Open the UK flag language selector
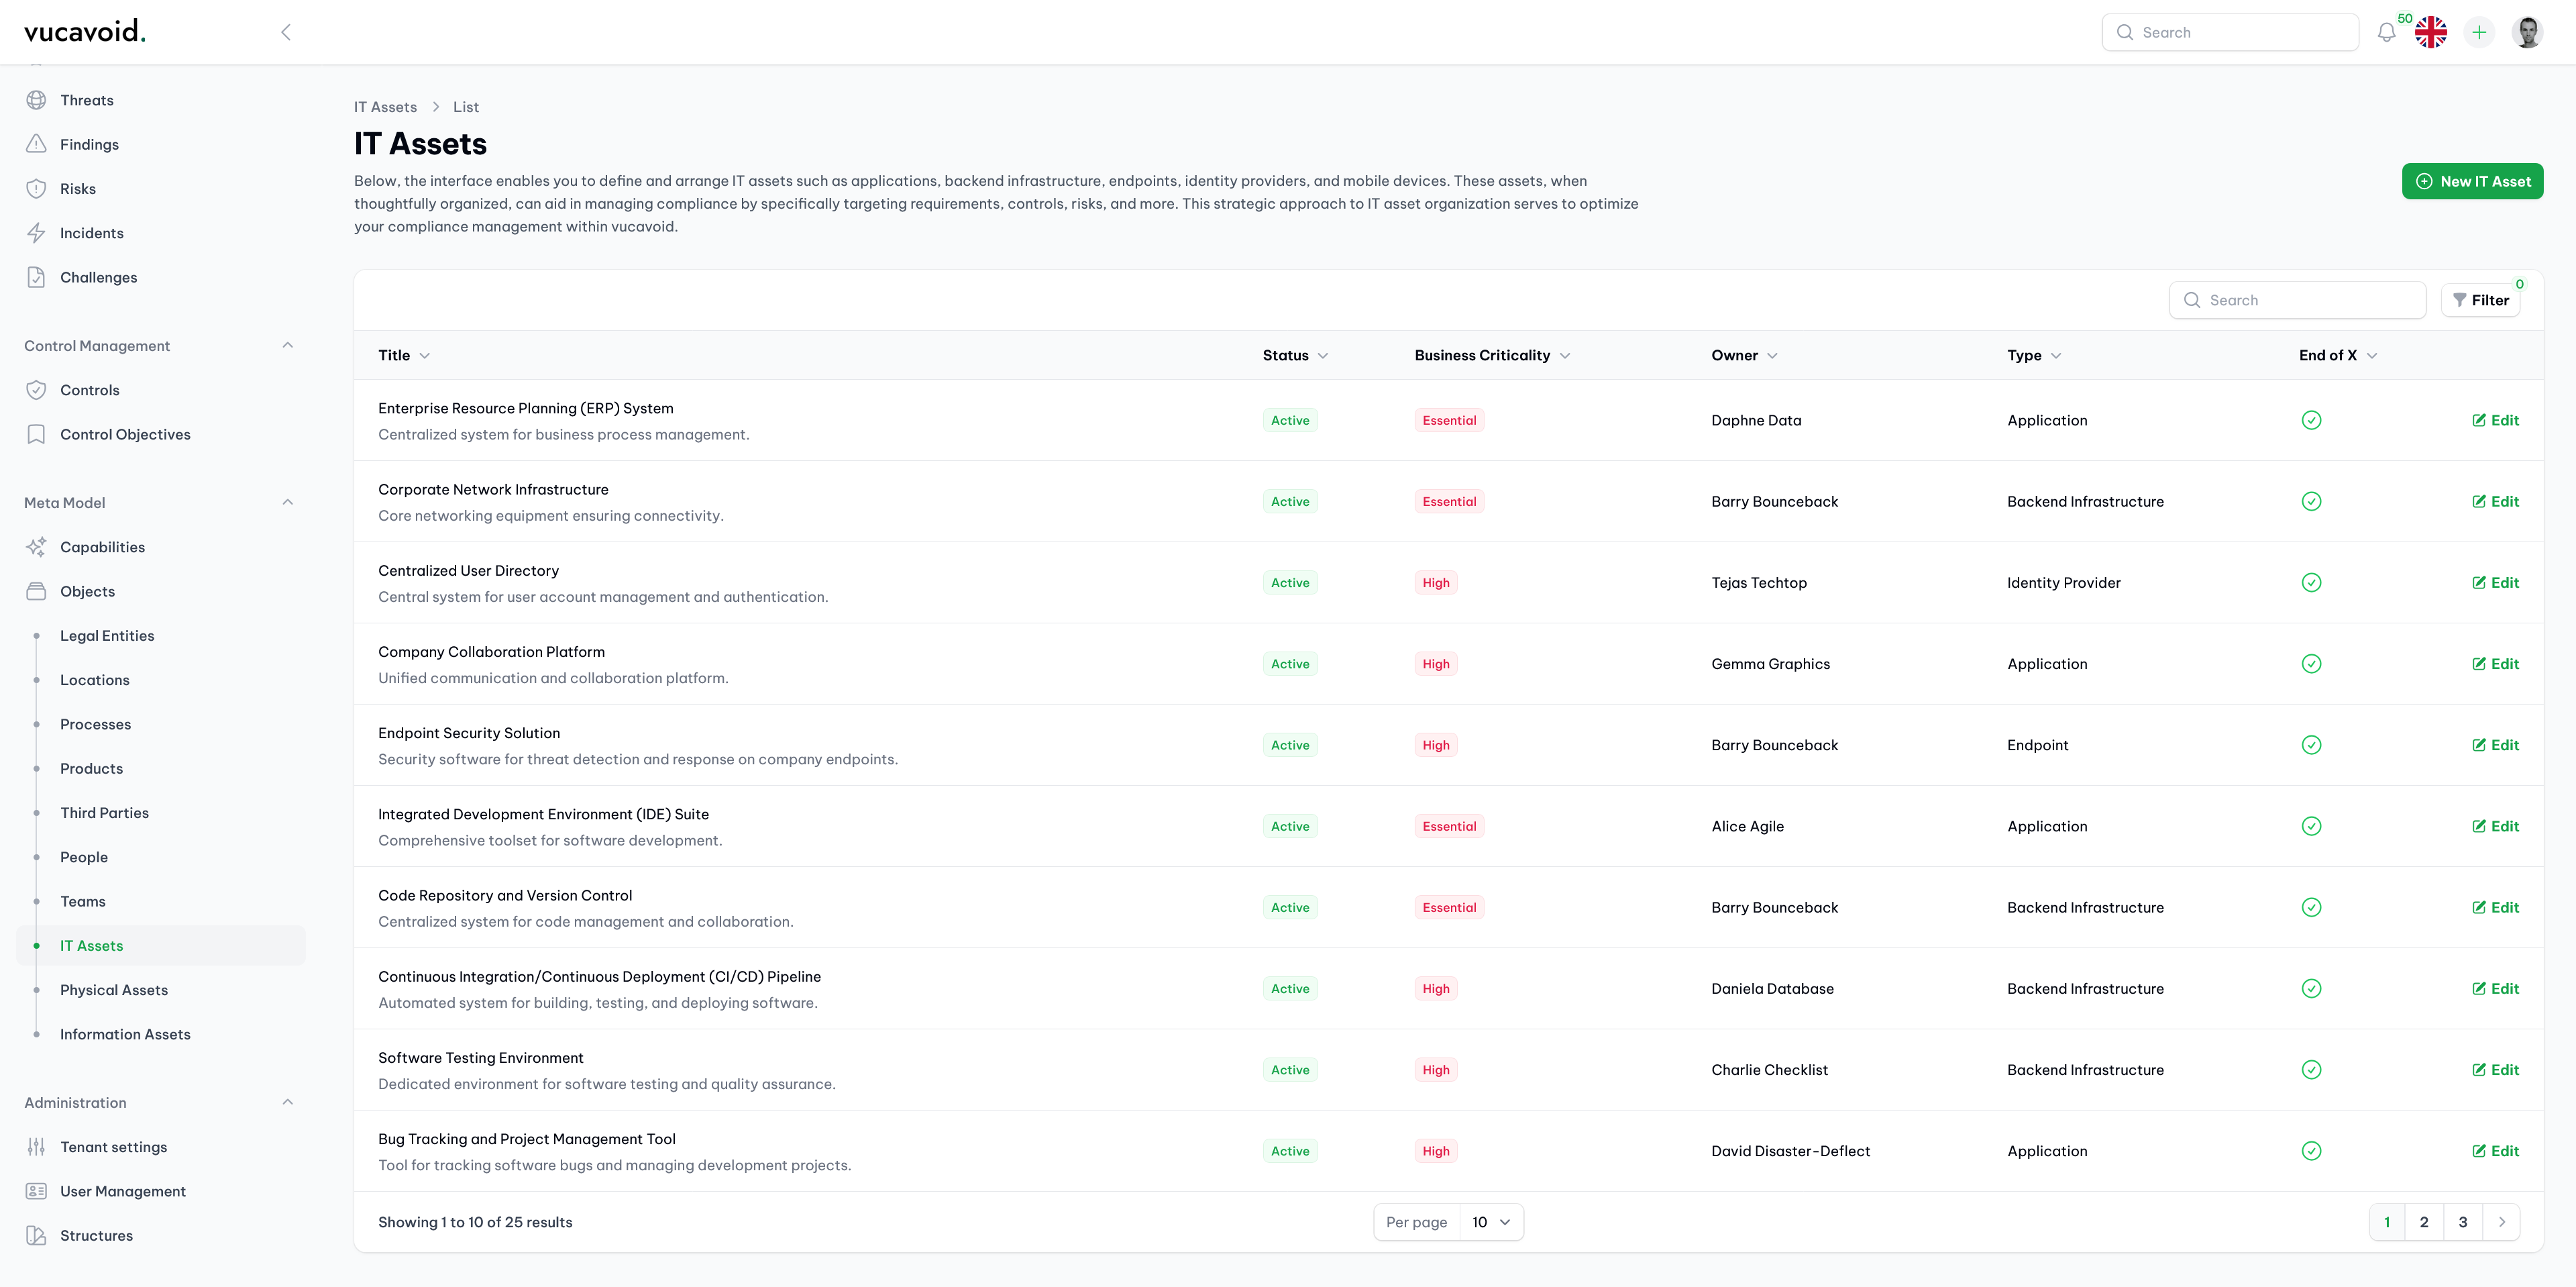Viewport: 2576px width, 1287px height. 2430,32
